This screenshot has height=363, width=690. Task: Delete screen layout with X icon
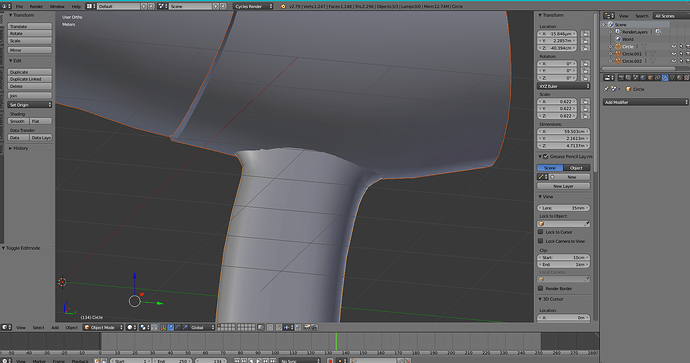pyautogui.click(x=151, y=6)
